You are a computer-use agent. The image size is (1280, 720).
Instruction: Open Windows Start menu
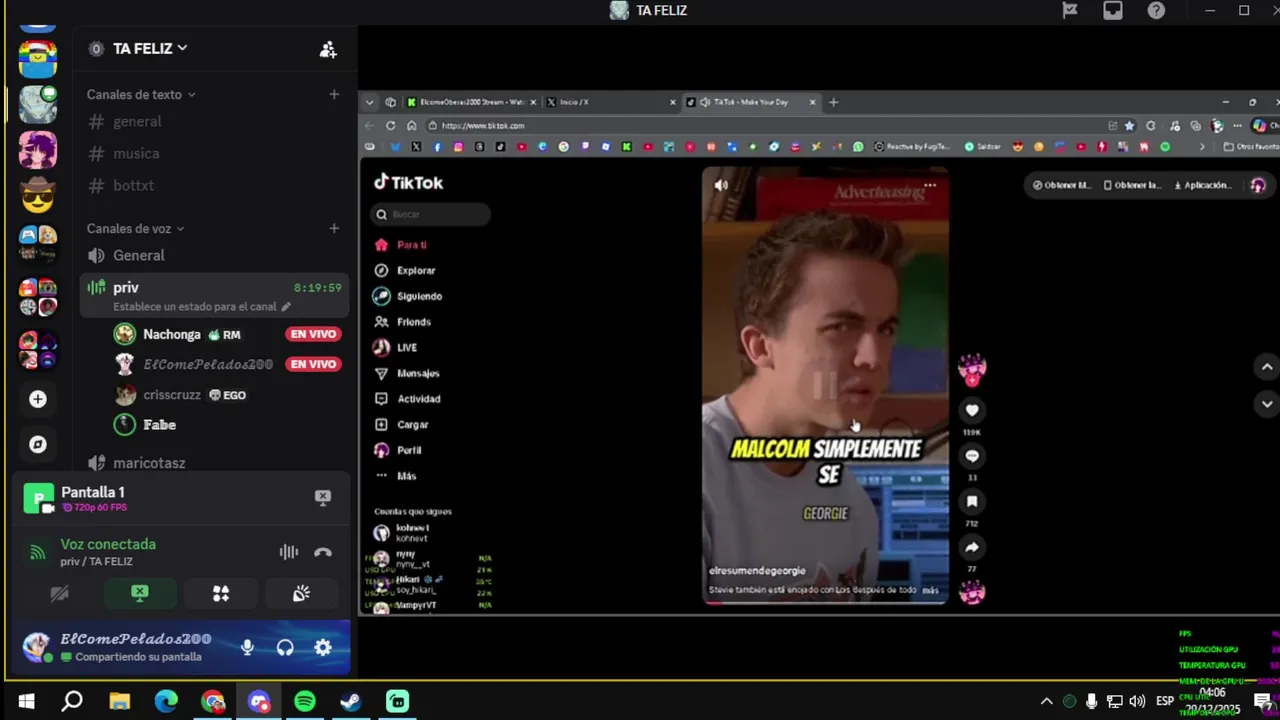pyautogui.click(x=26, y=701)
